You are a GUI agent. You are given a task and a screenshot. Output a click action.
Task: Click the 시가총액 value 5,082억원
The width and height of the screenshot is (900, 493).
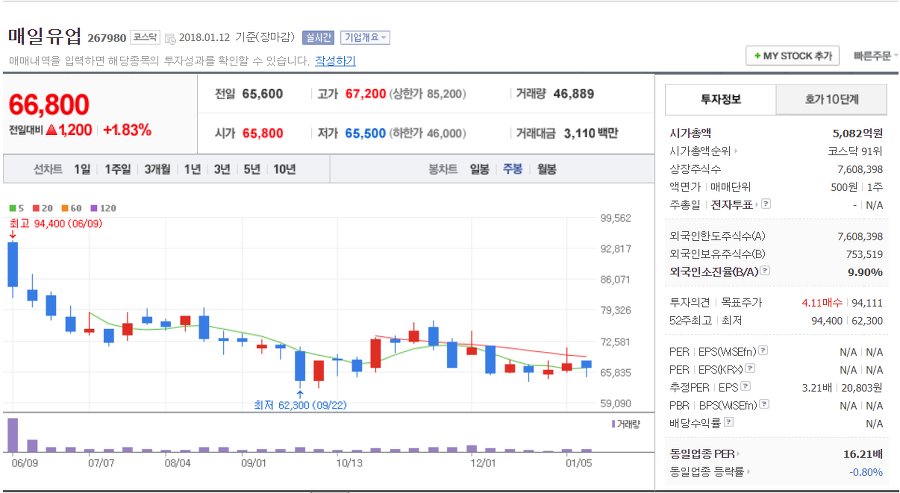pyautogui.click(x=858, y=133)
